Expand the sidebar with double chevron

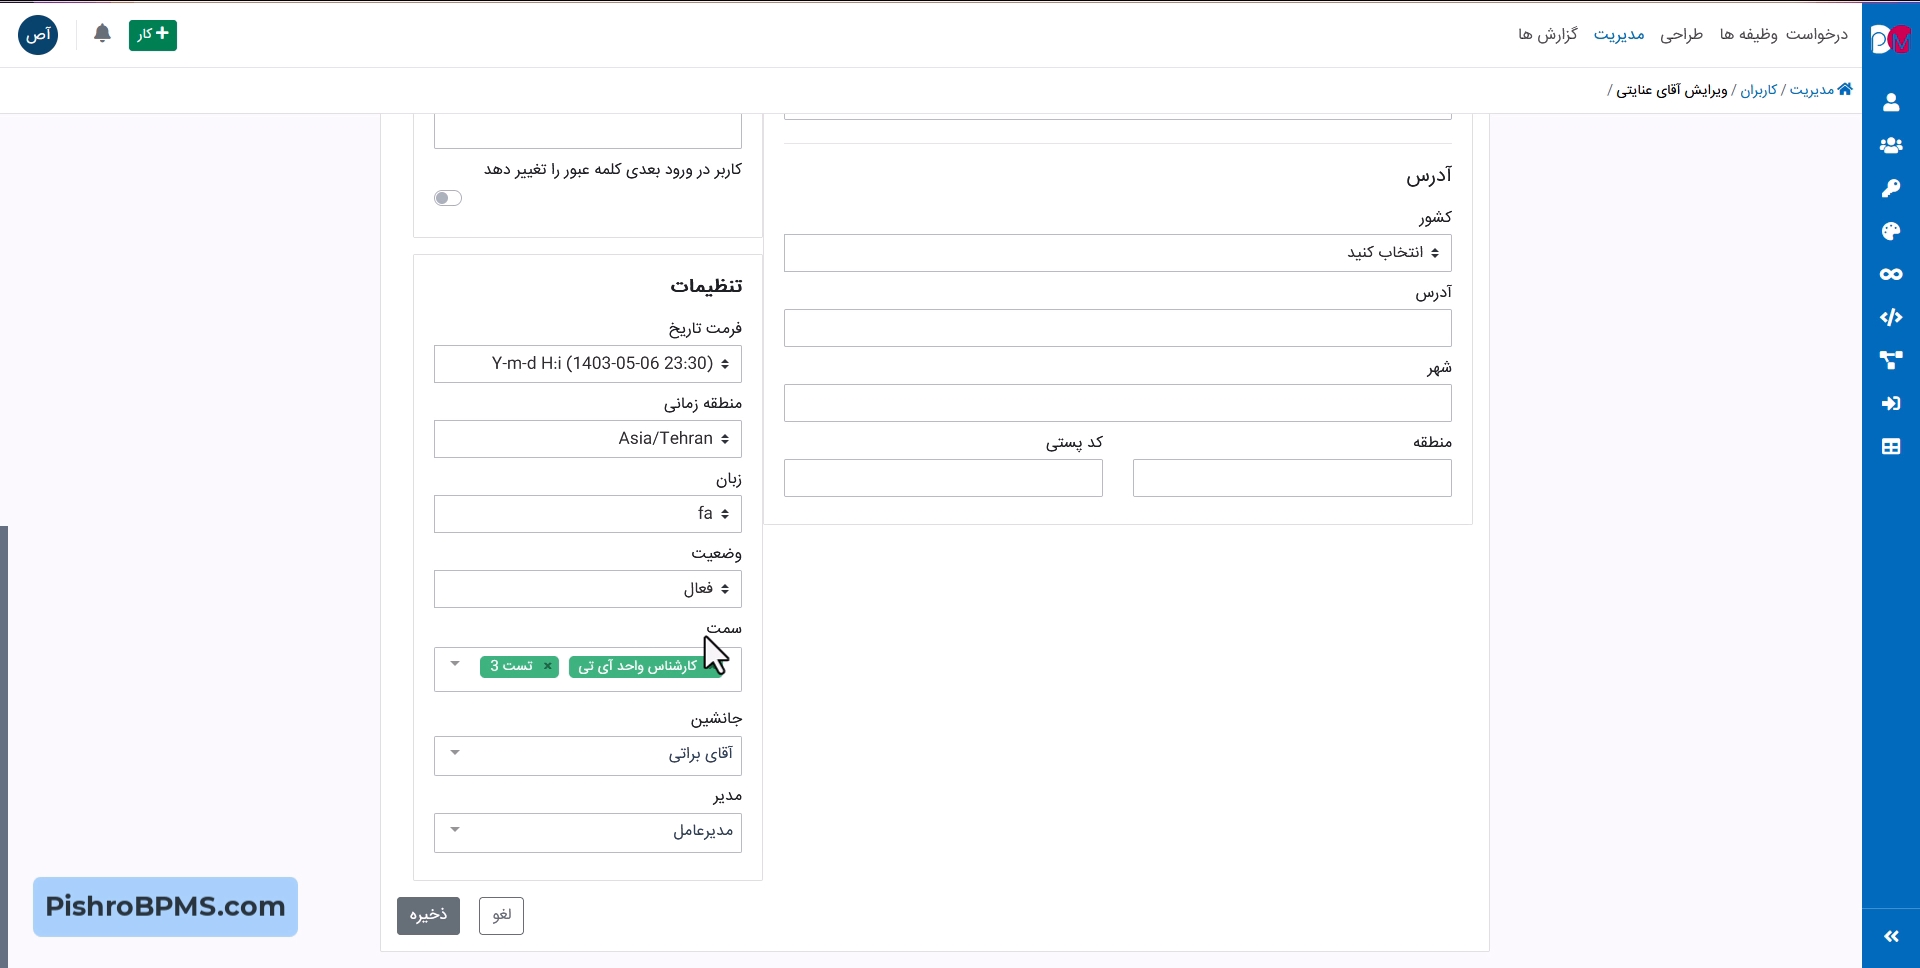(x=1890, y=936)
